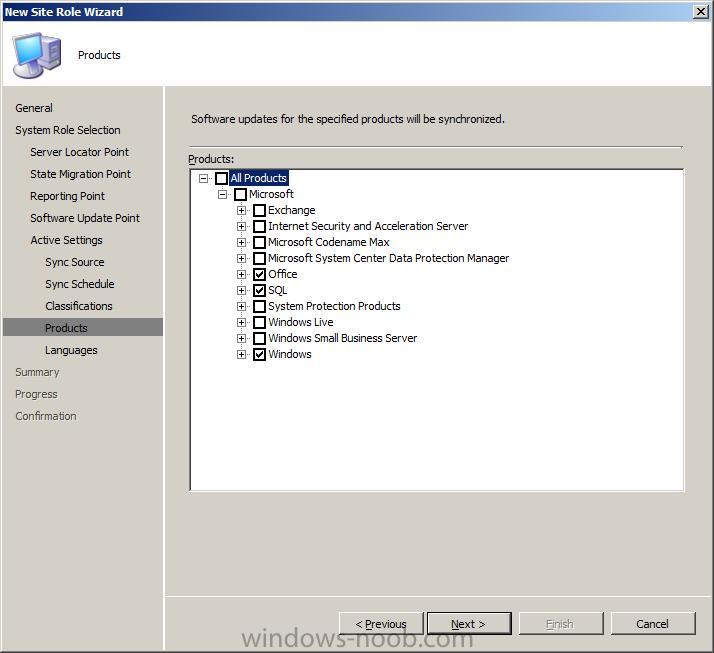Go to the Languages step

71,350
